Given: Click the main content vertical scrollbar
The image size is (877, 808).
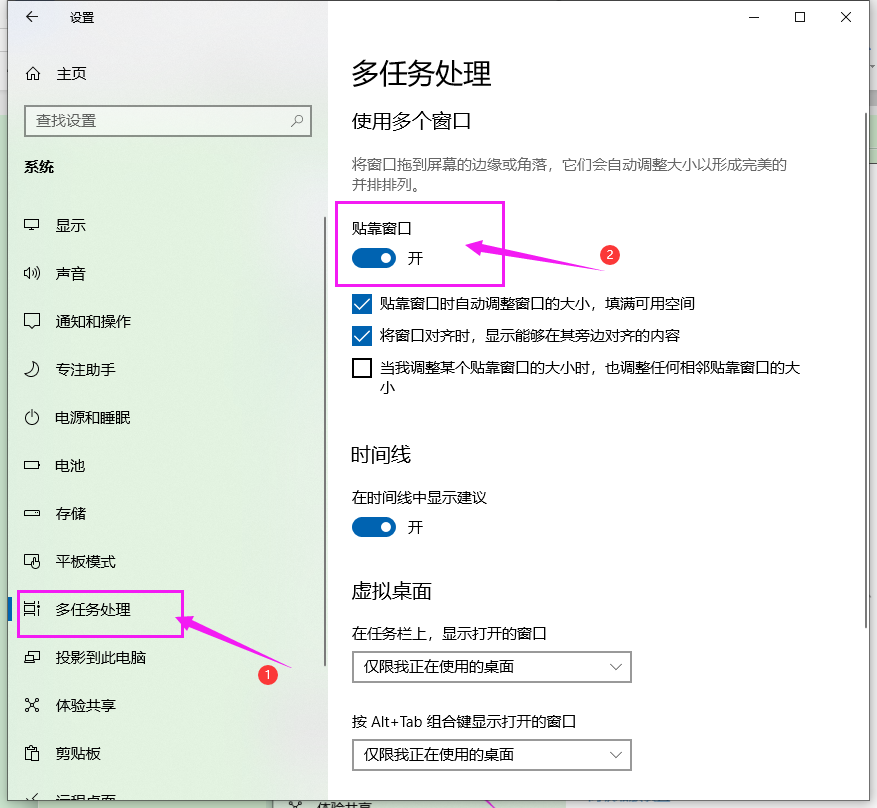Looking at the screenshot, I should pos(866,370).
